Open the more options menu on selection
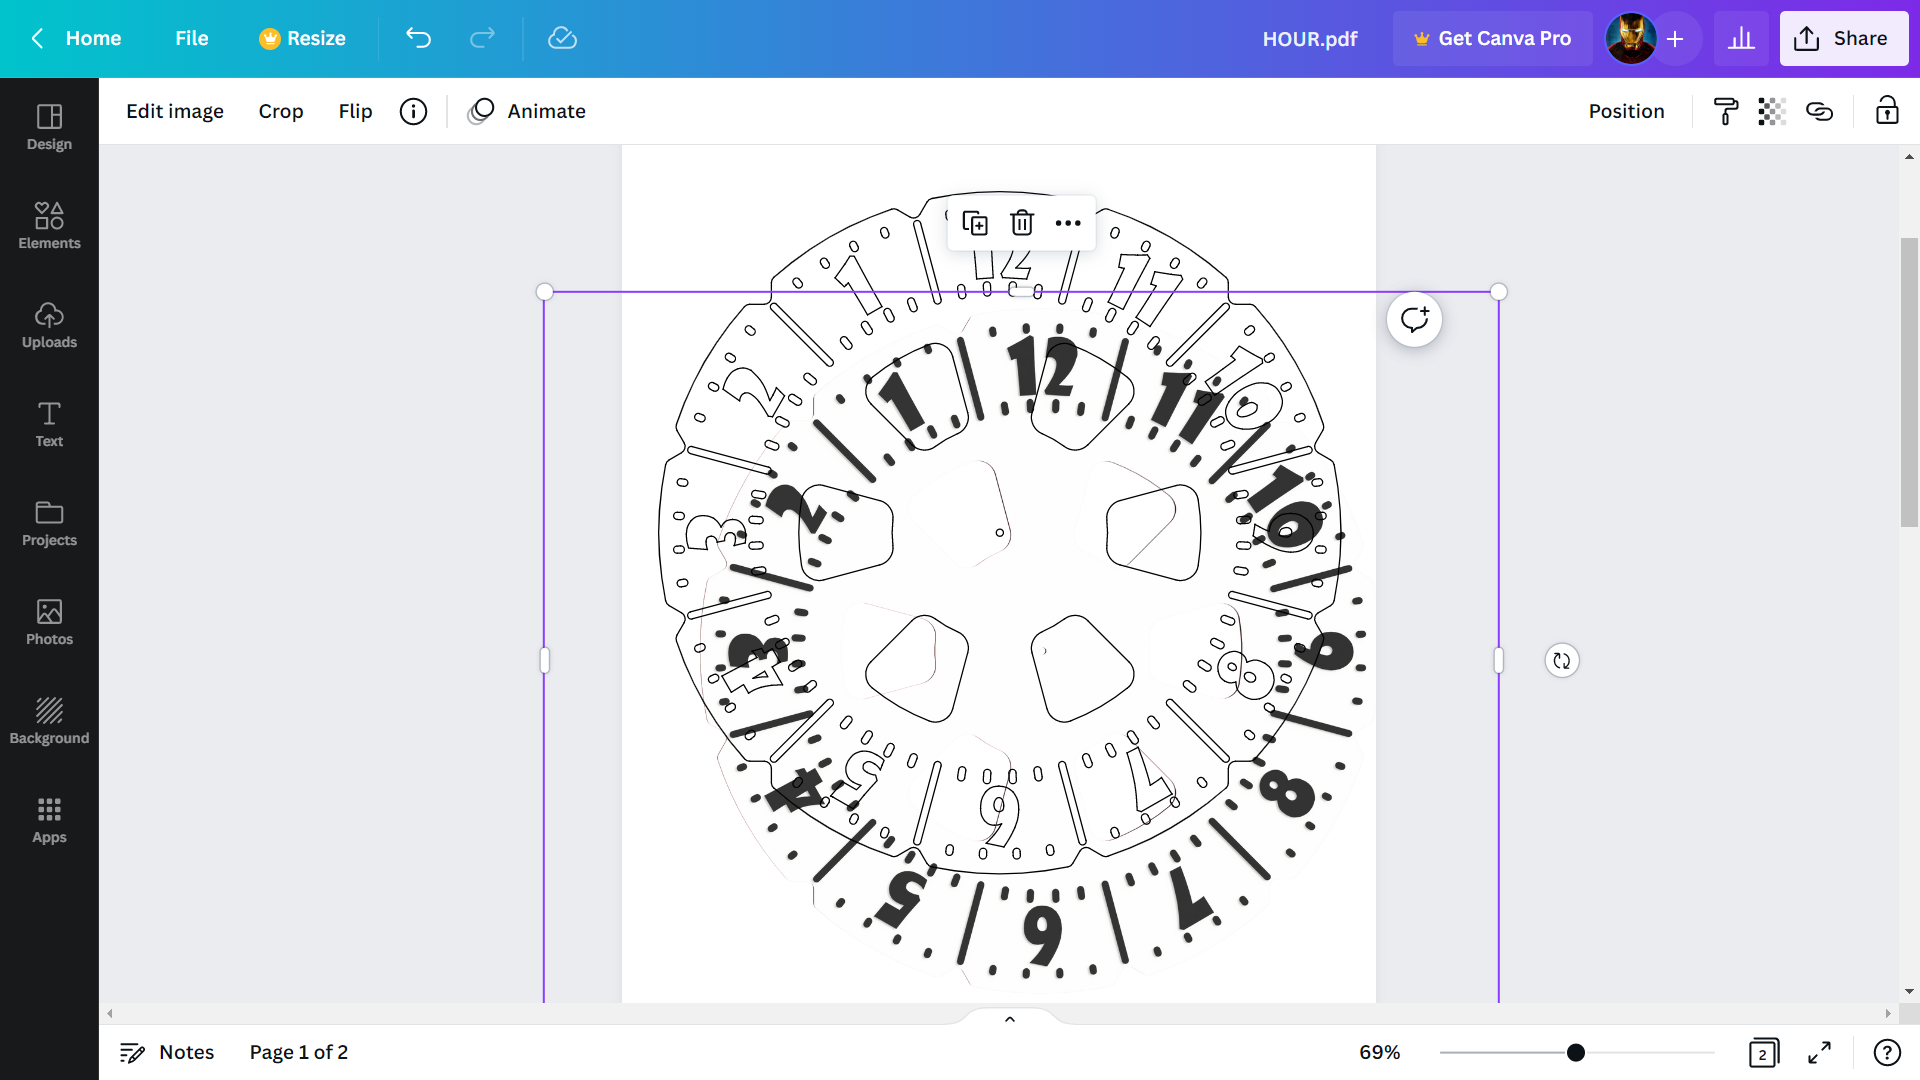The width and height of the screenshot is (1920, 1080). (x=1067, y=223)
